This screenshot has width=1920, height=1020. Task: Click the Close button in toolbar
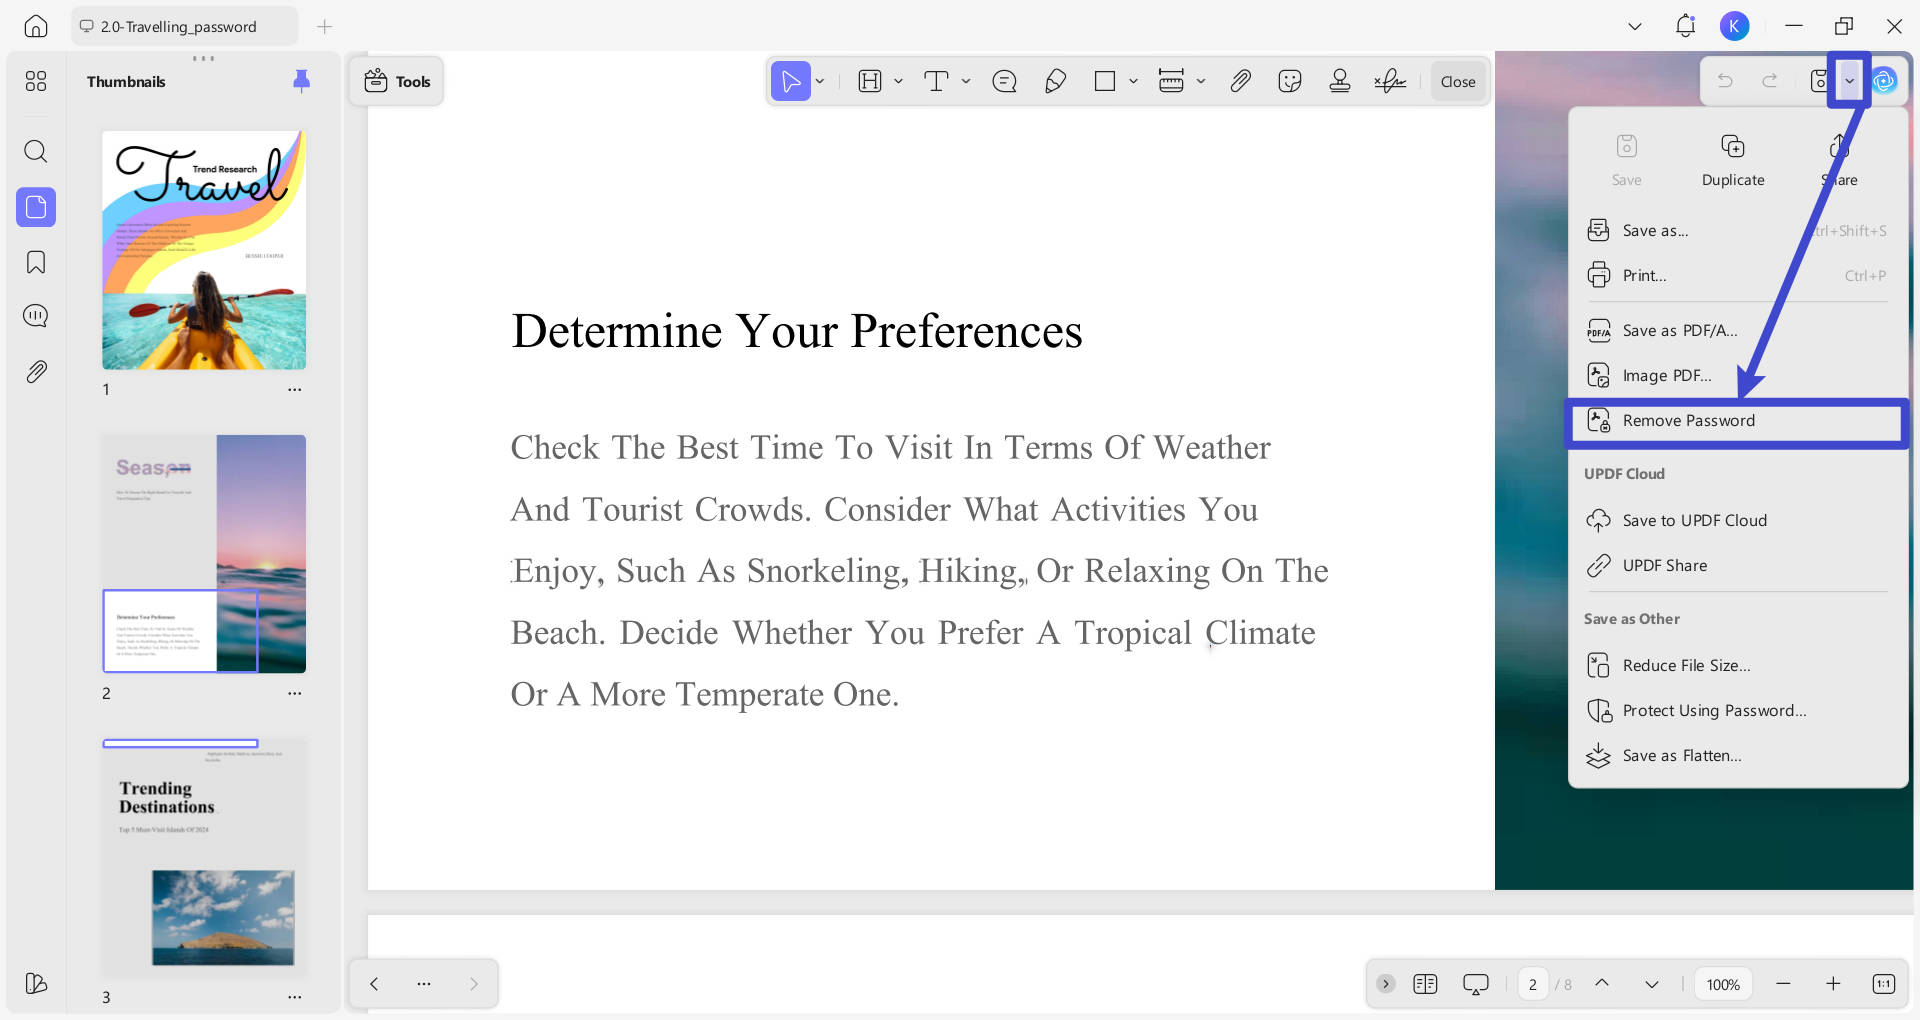tap(1458, 82)
